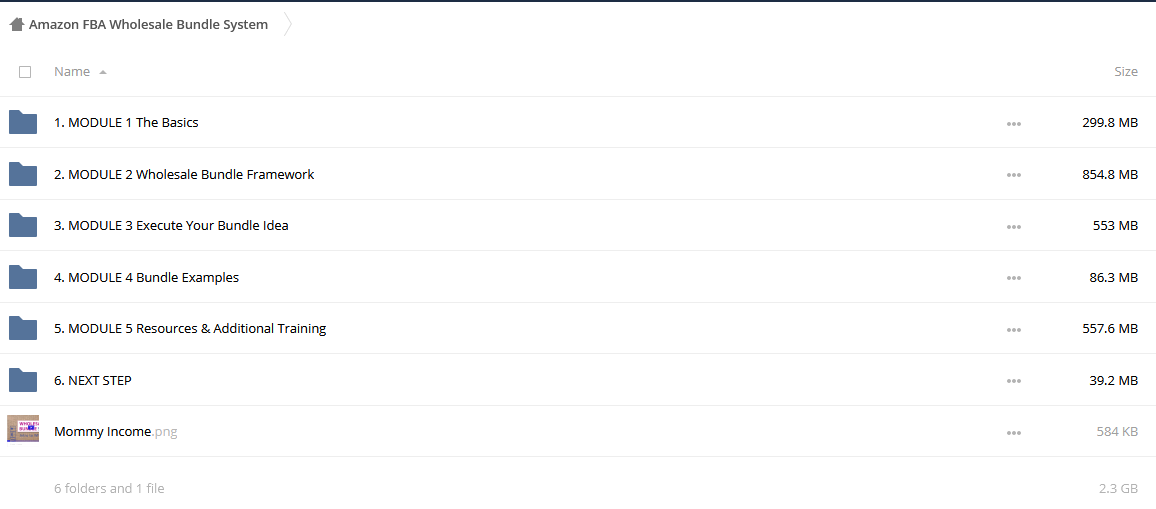Toggle the select-all checkbox in header
This screenshot has height=509, width=1156.
click(x=25, y=72)
